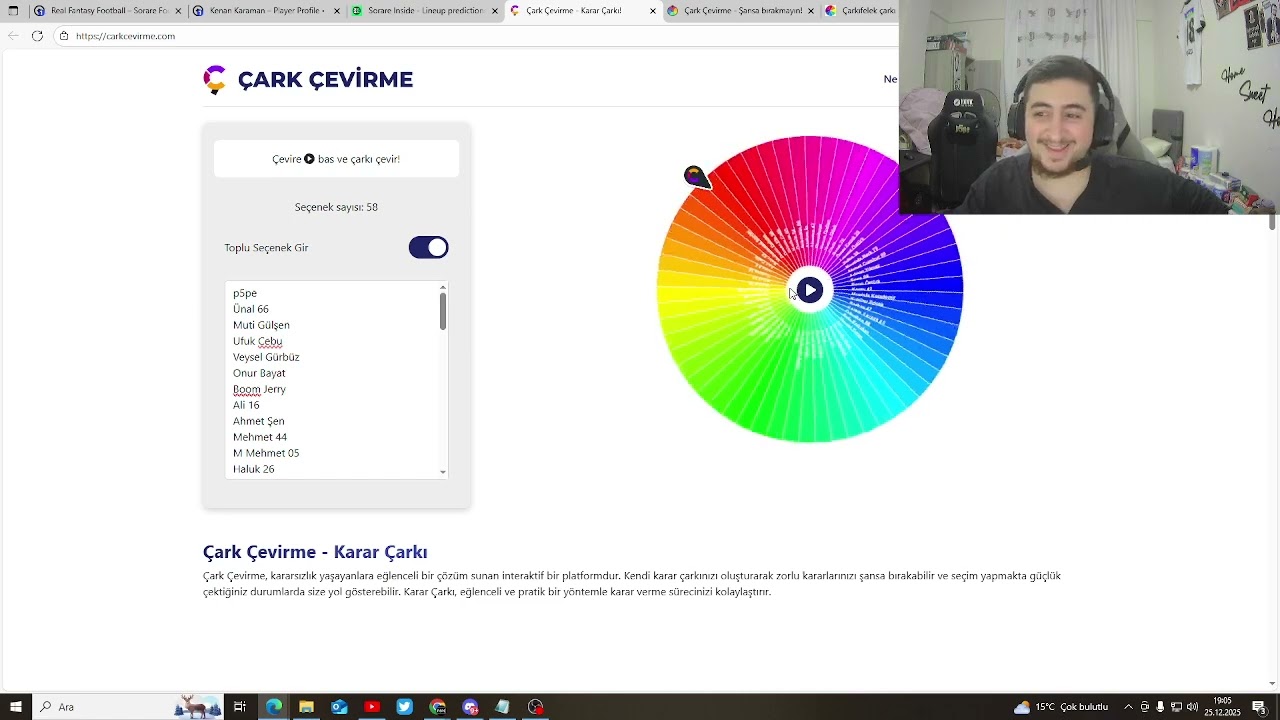Close the Sorare Inside tab
The width and height of the screenshot is (1280, 720).
[494, 11]
